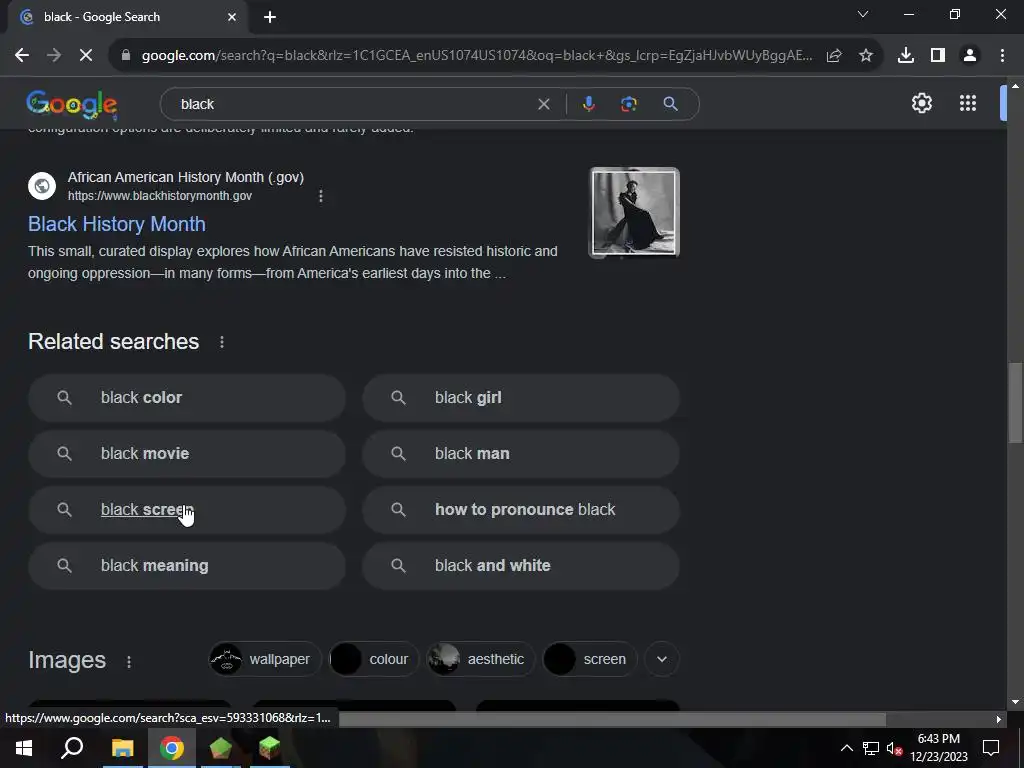
Task: Open the https://www.blackhistorymonth.gov URL text
Action: [160, 196]
